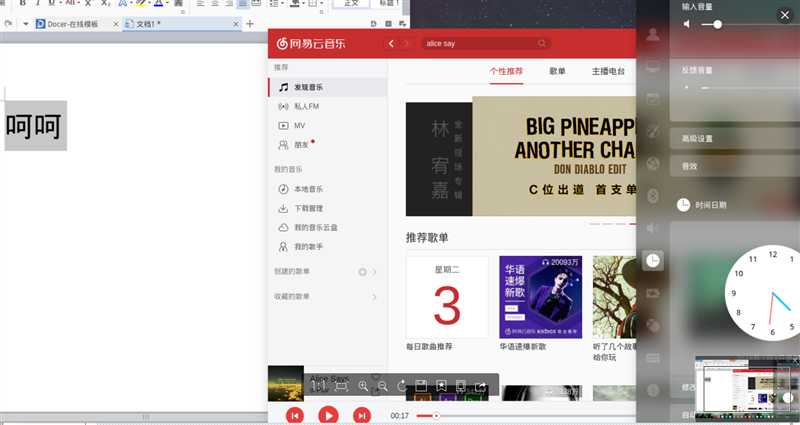Open 音效 settings in the control center
The image size is (800, 425).
[x=735, y=166]
